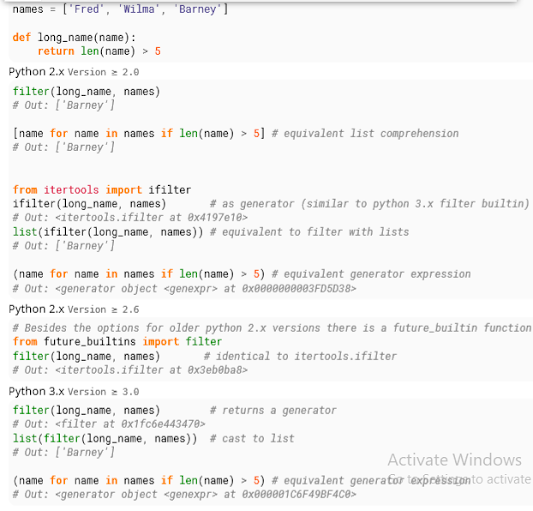Image resolution: width=533 pixels, height=511 pixels.
Task: Click the 'Python 3.x Version ≥ 3.0' heading
Action: 74,392
